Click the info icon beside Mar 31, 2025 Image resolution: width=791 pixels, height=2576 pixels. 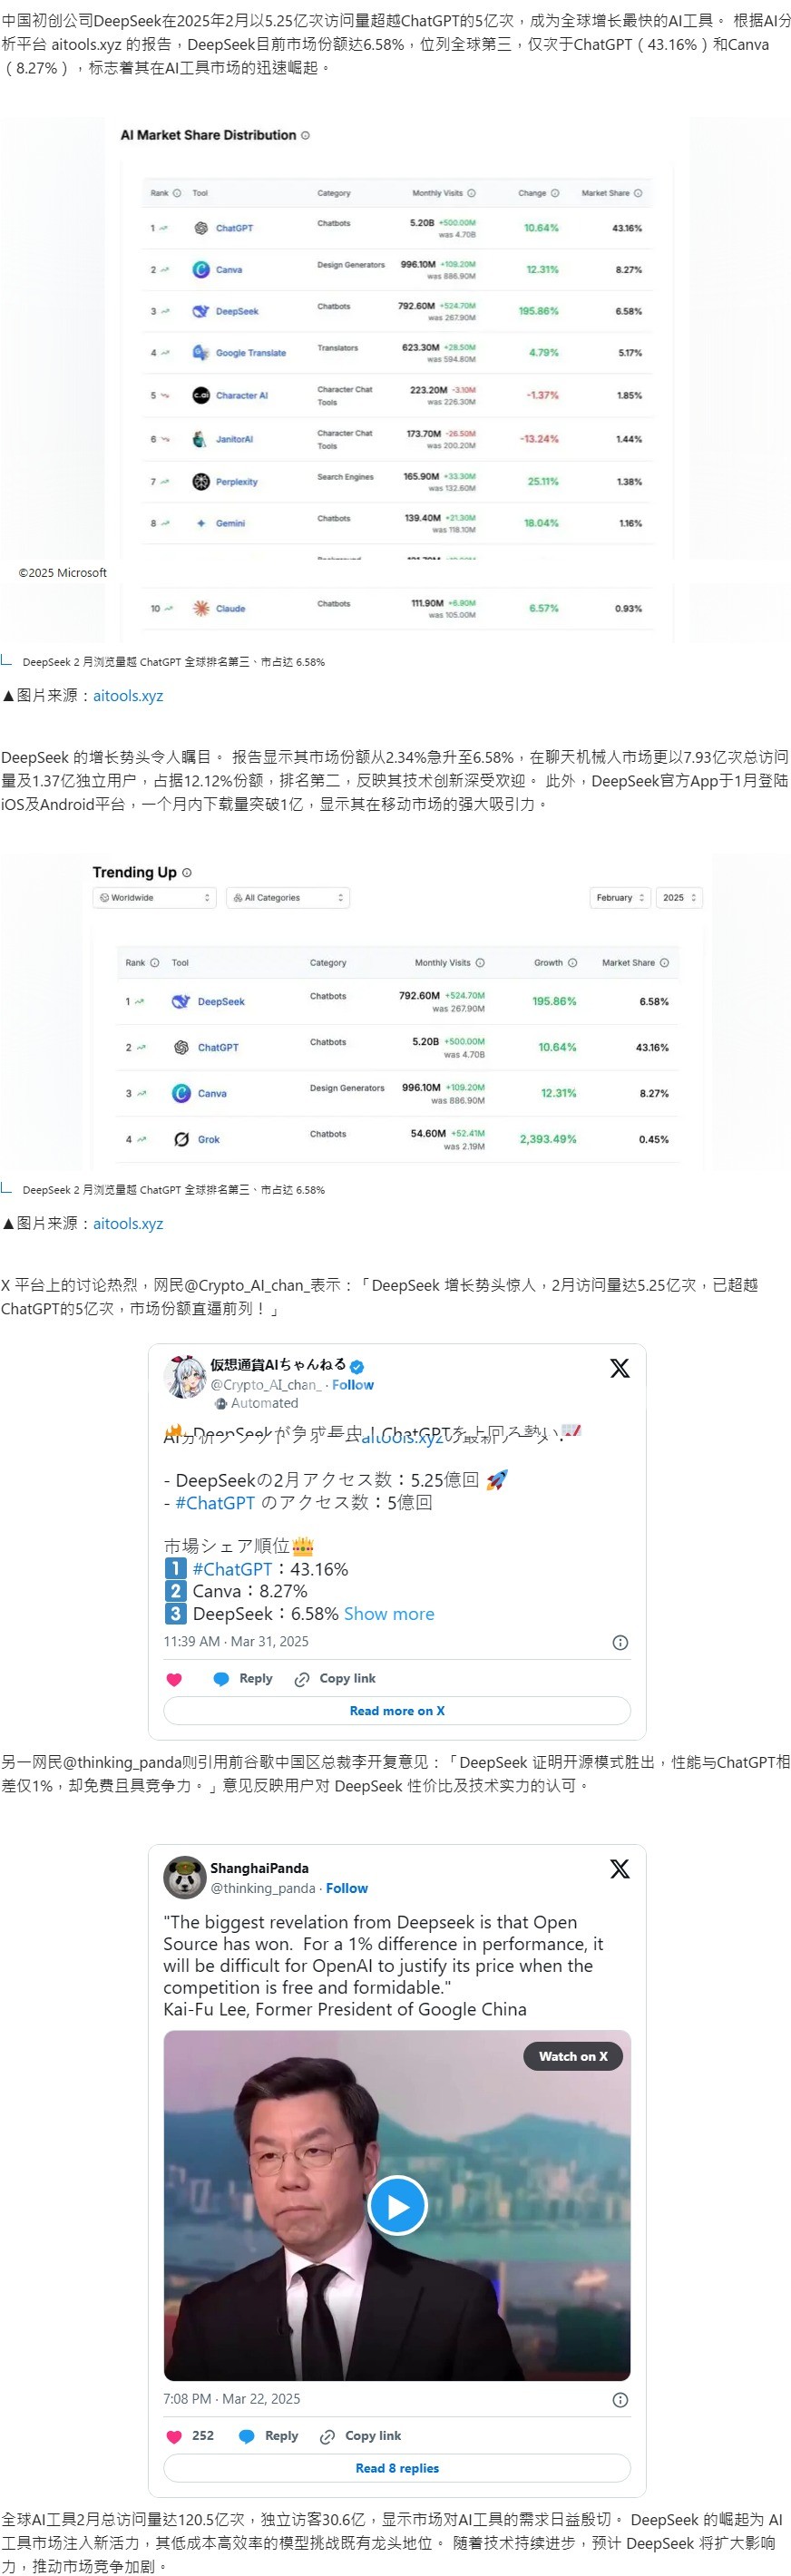point(620,1642)
